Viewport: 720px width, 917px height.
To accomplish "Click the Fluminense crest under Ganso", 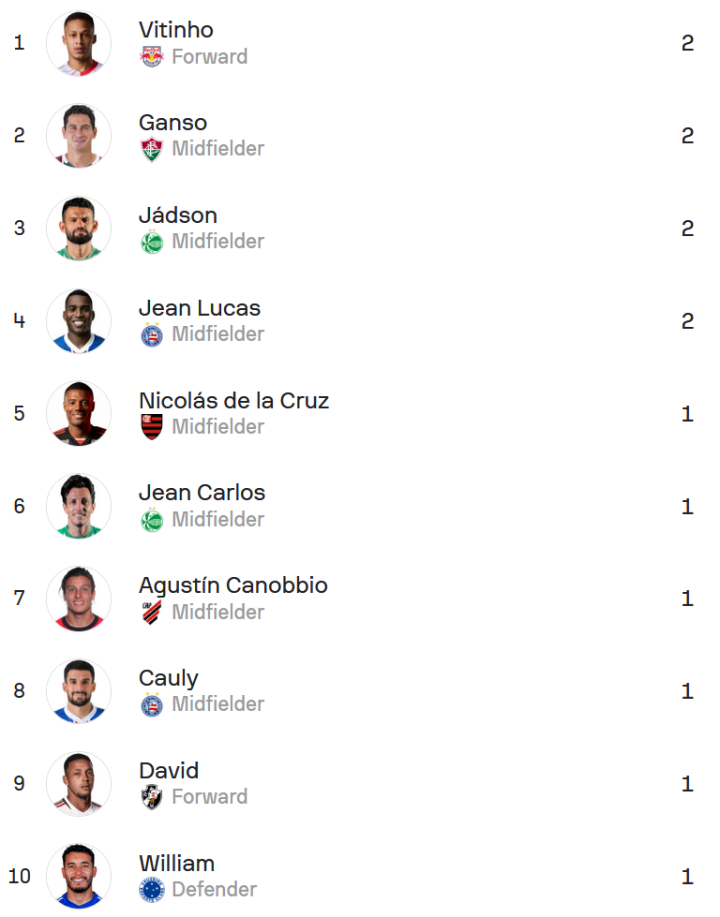I will tap(151, 149).
